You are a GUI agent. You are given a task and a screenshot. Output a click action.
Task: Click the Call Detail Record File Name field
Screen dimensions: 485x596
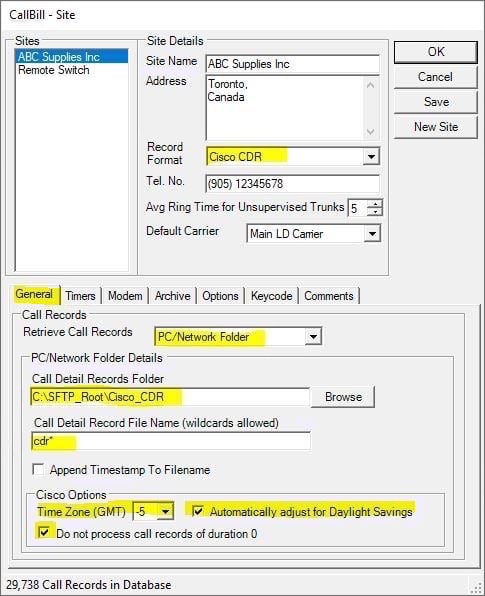(171, 441)
